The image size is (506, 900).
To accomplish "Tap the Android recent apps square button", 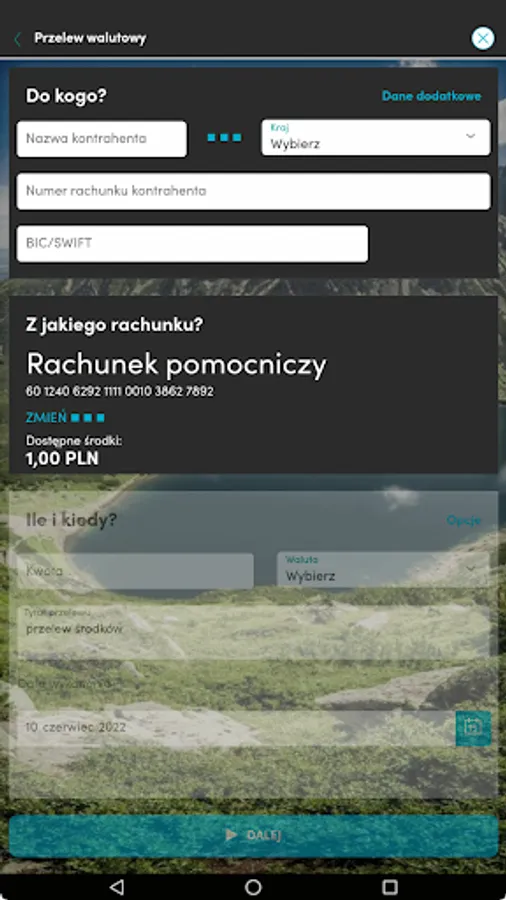I will tap(390, 887).
